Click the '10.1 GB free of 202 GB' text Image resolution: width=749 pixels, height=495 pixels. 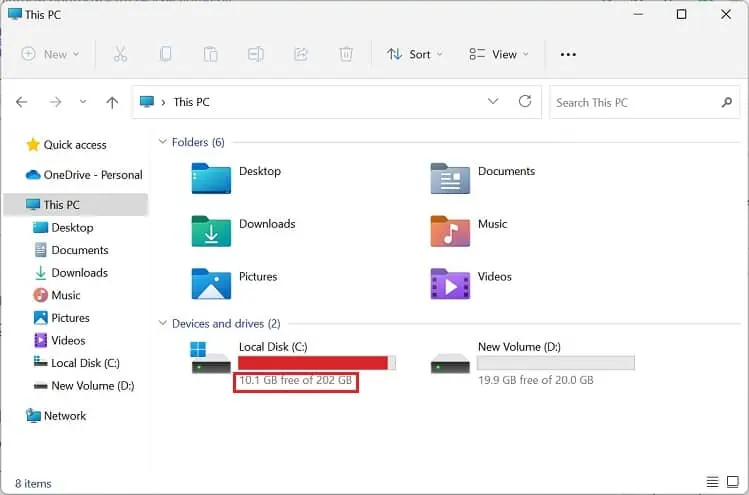296,380
